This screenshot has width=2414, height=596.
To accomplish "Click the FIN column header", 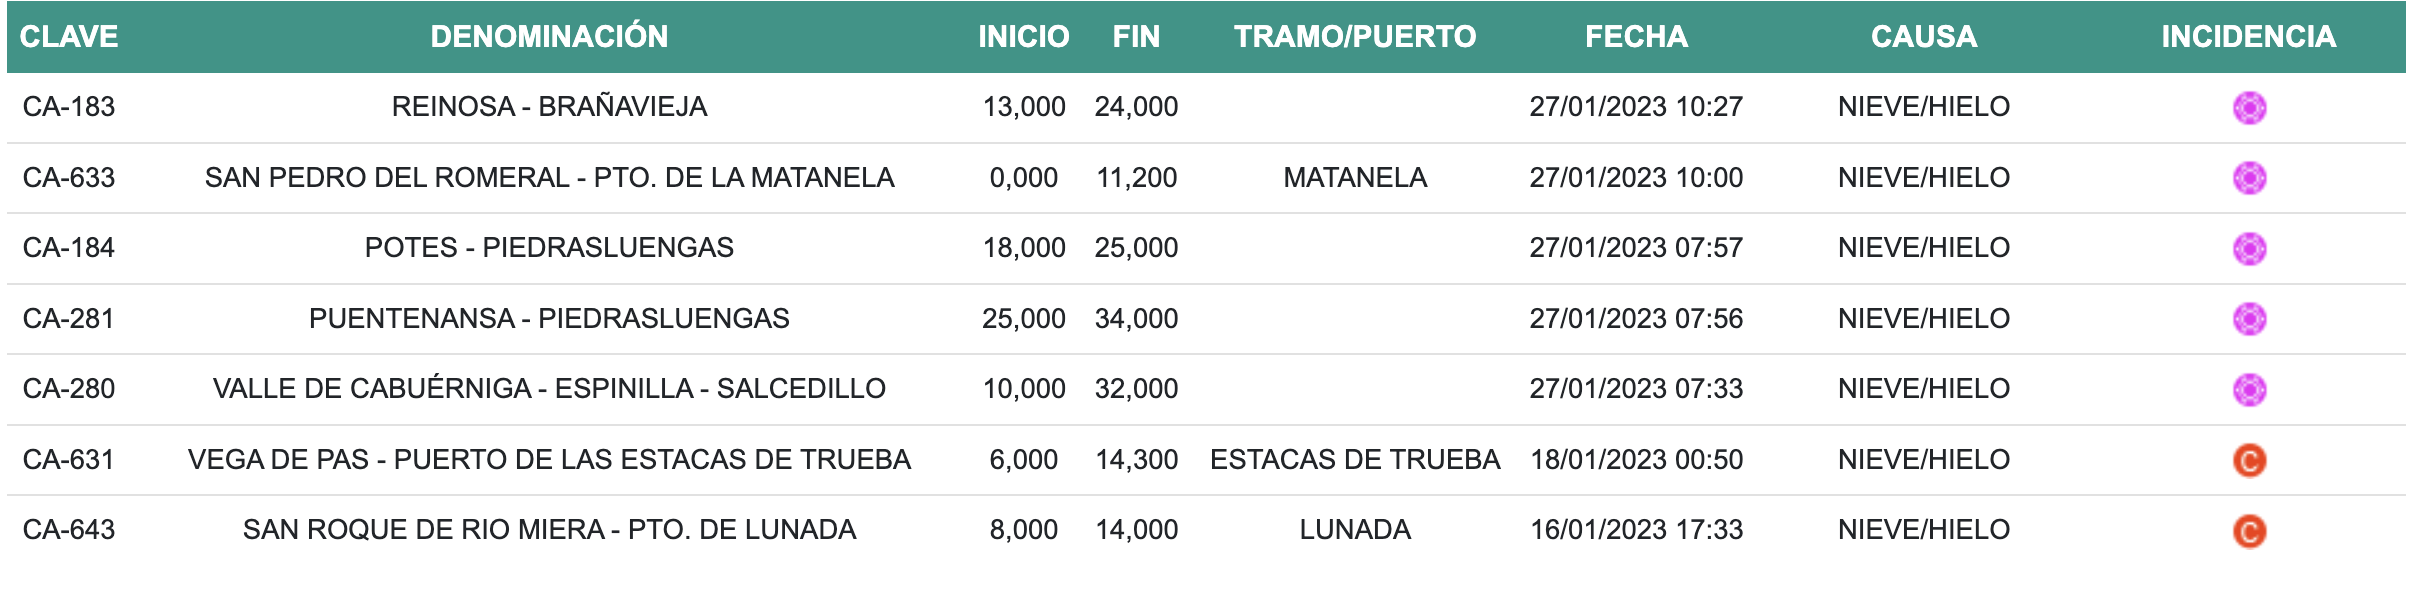I will (1136, 37).
